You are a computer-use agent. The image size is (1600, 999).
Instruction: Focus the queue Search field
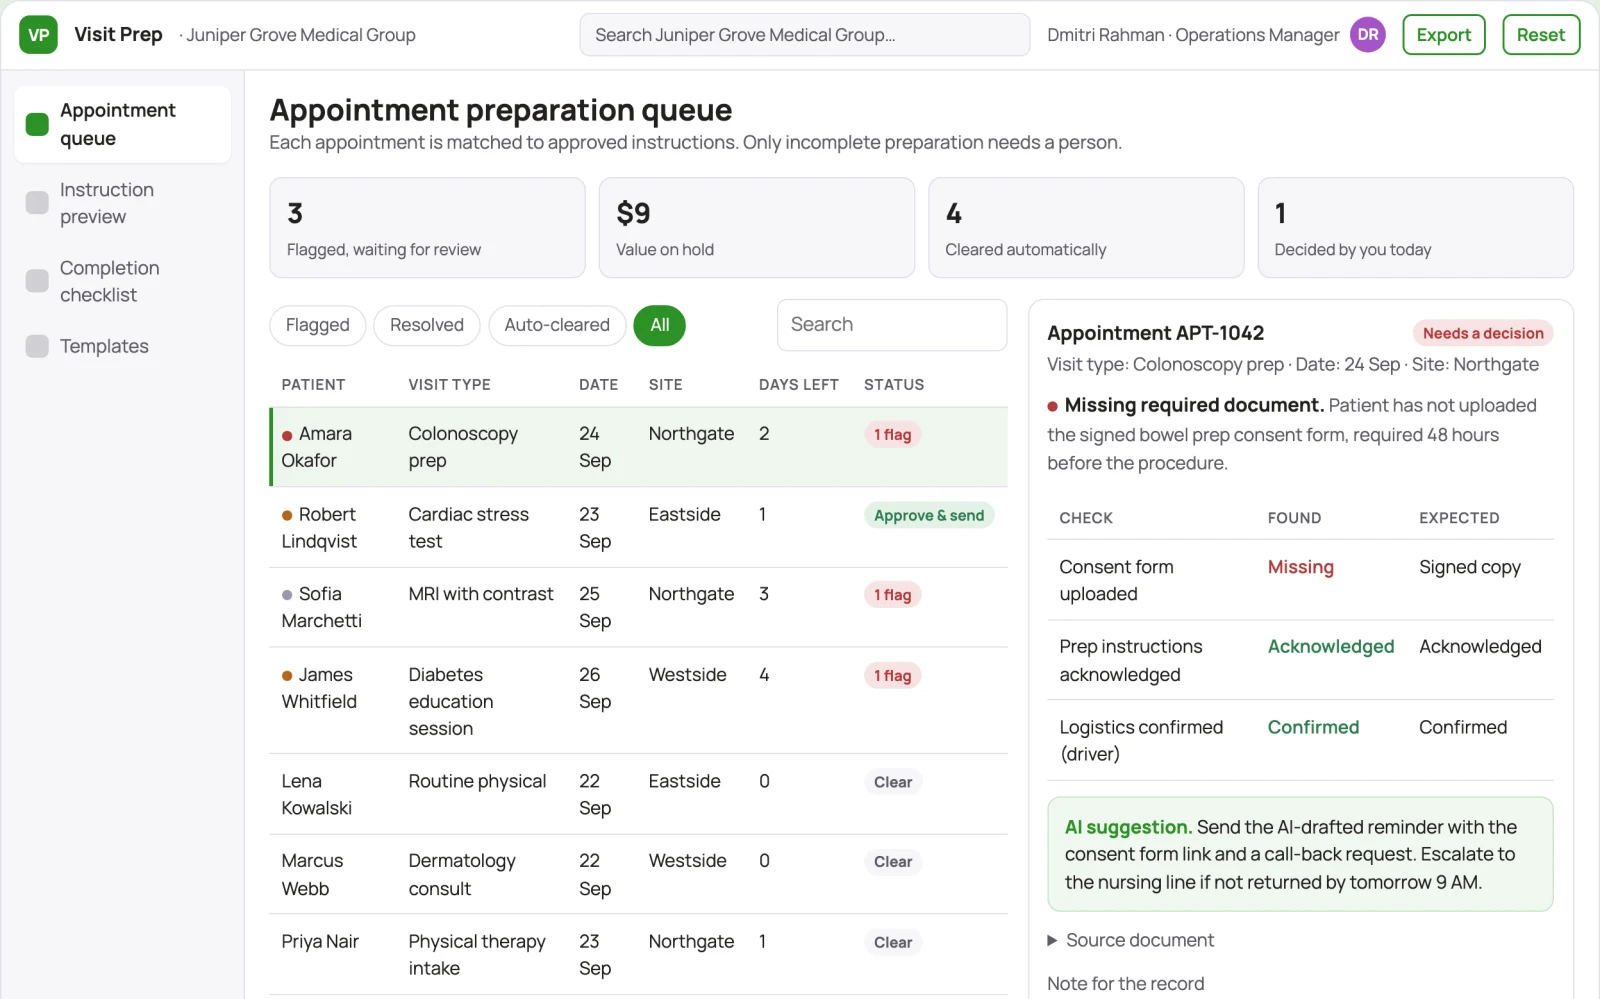point(892,325)
